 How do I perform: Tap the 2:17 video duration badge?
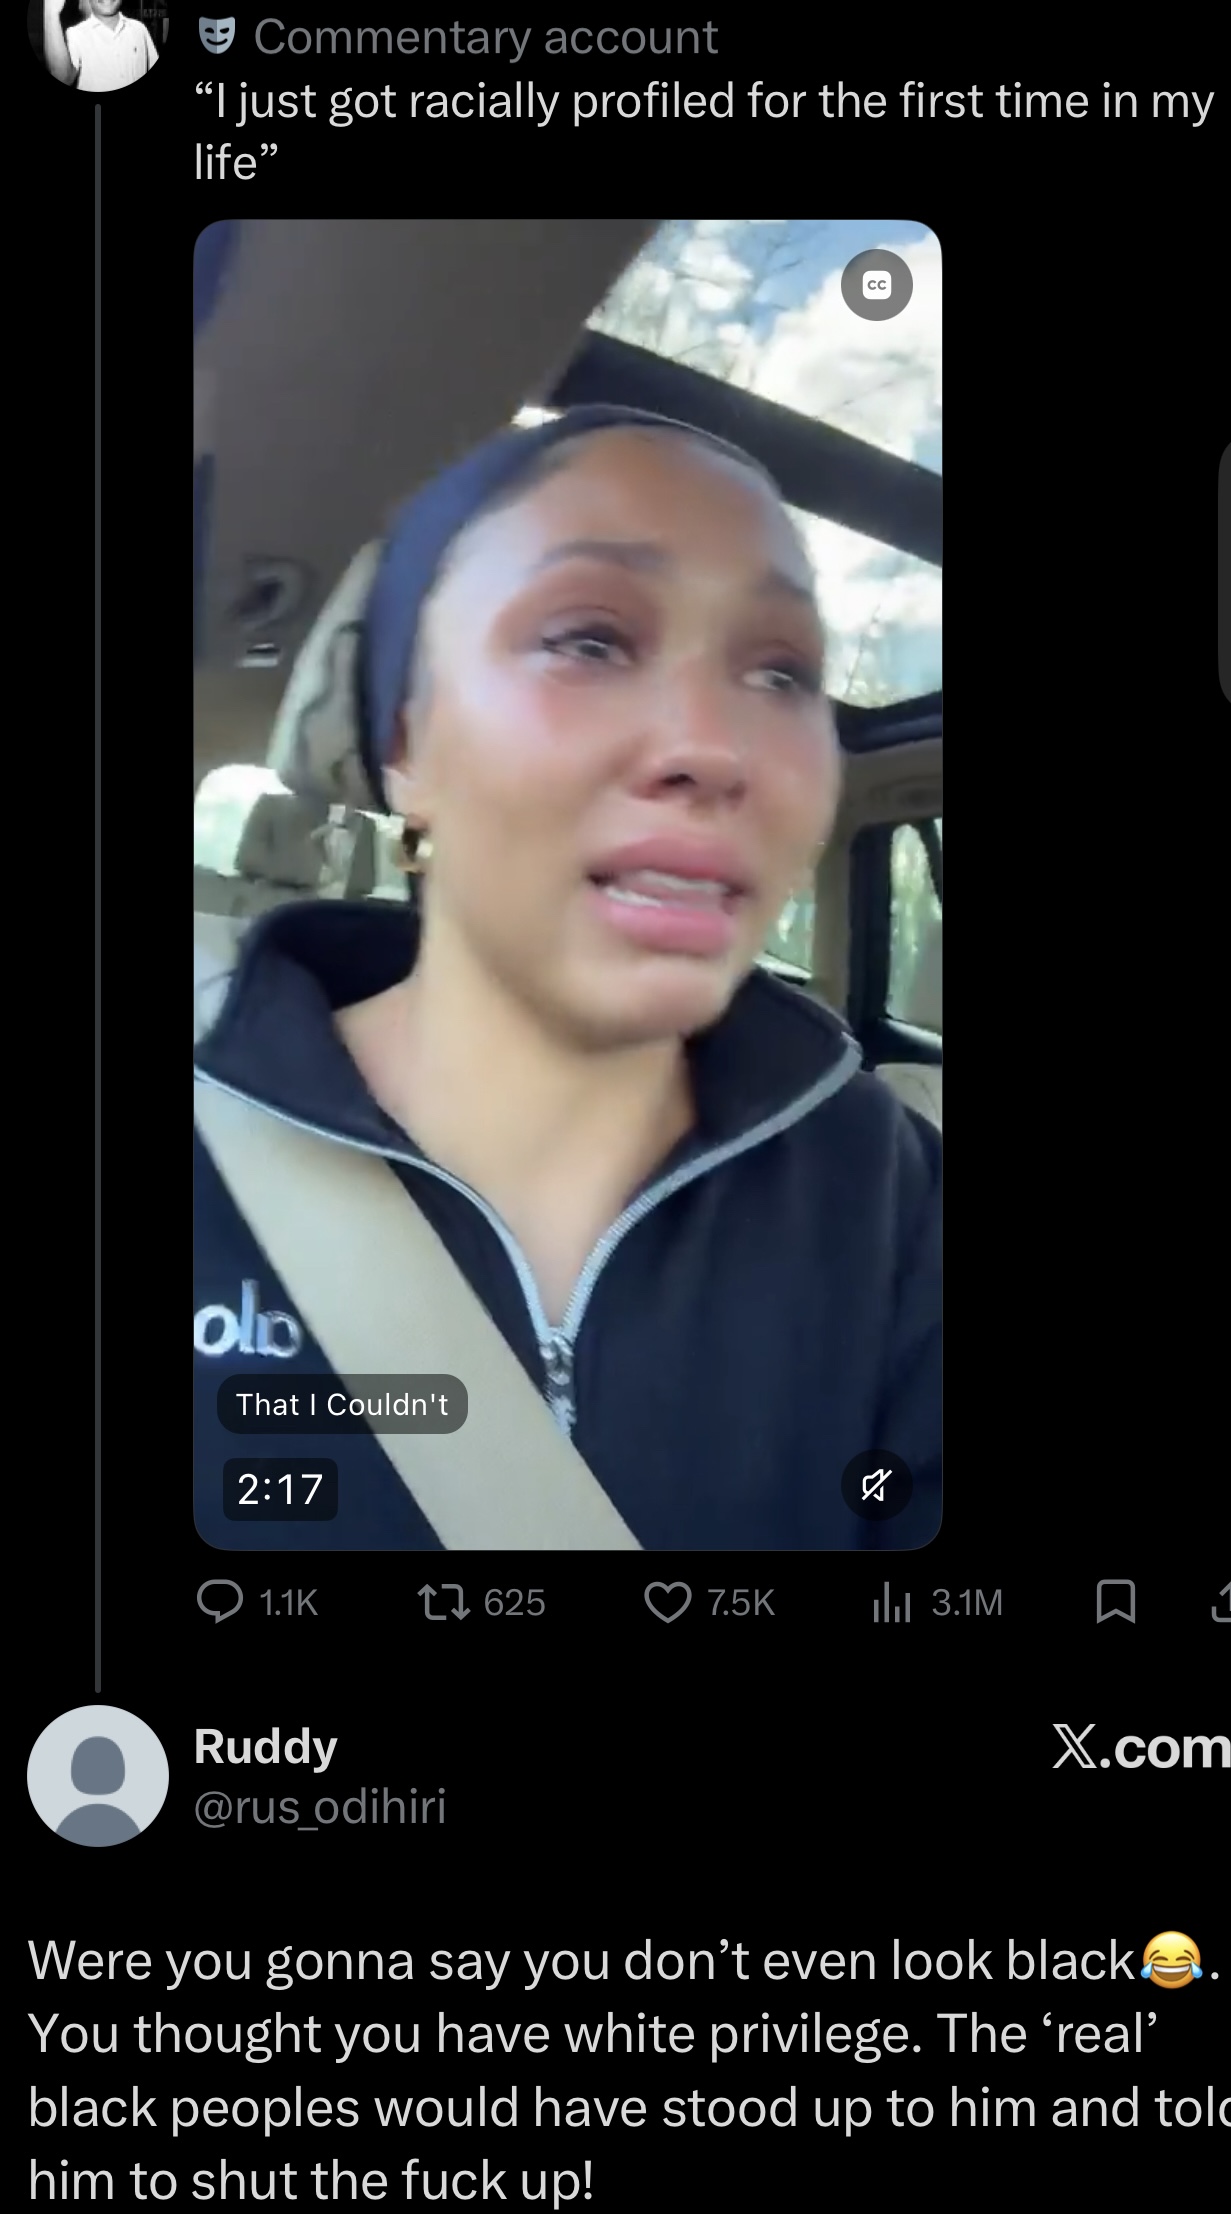pyautogui.click(x=280, y=1489)
